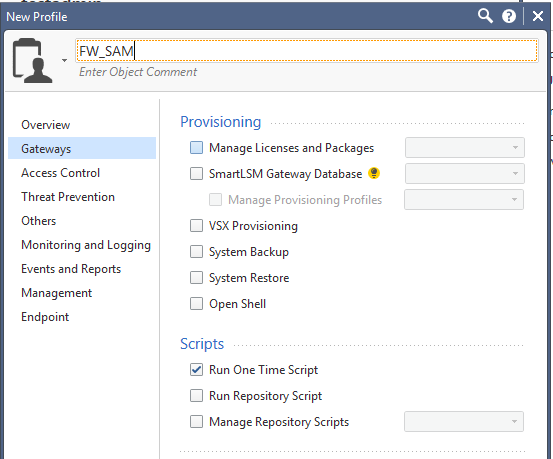Enable the VSX Provisioning checkbox
The image size is (553, 459).
click(196, 226)
